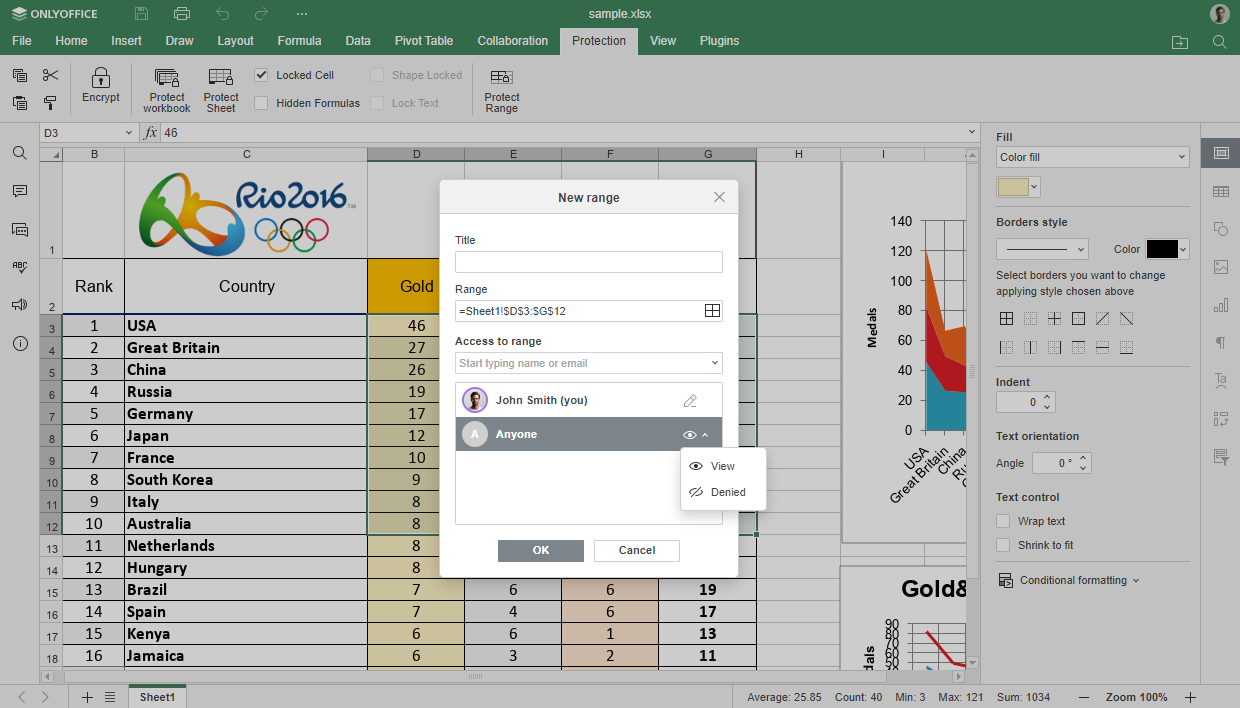Image resolution: width=1240 pixels, height=708 pixels.
Task: Click the select range grid icon in the dialog
Action: click(x=712, y=310)
